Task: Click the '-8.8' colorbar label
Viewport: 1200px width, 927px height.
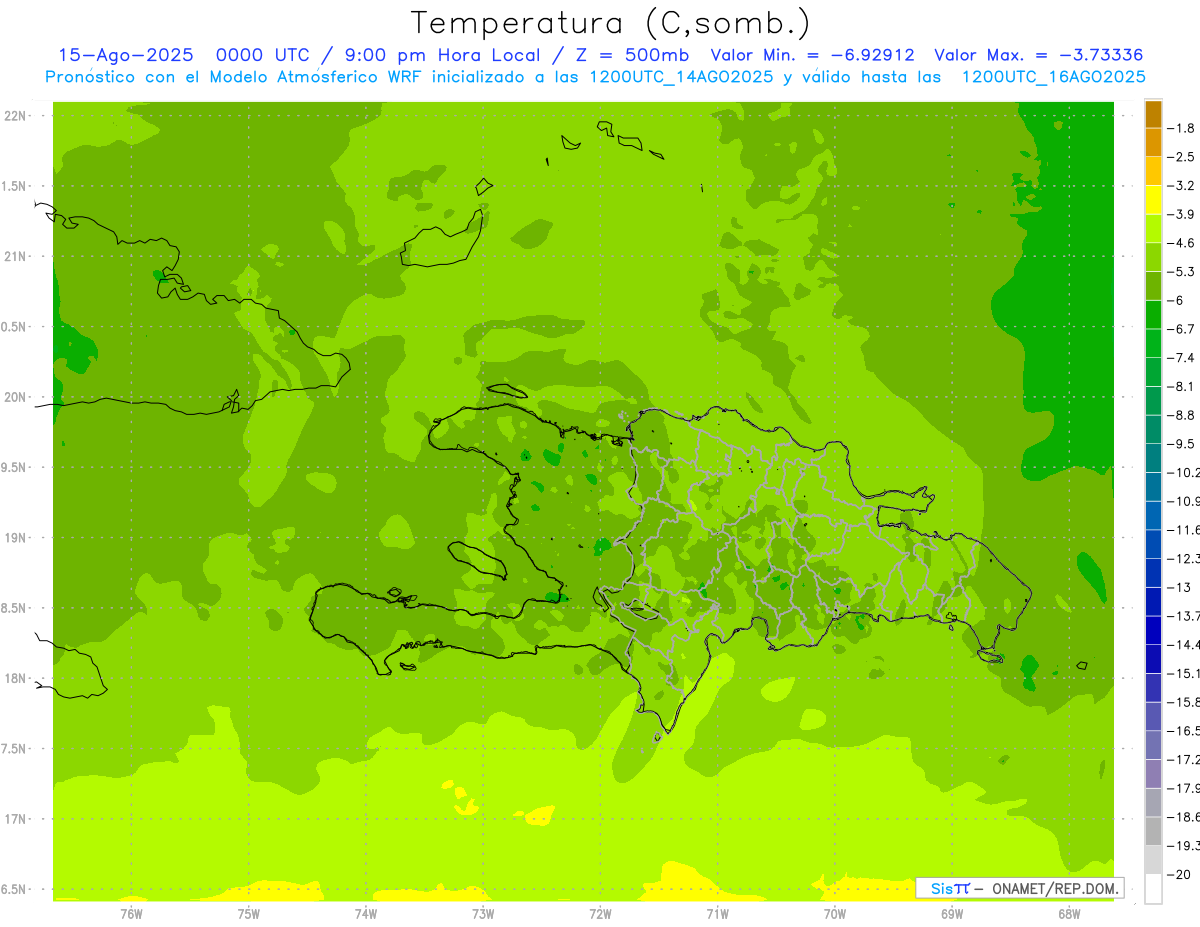Action: (x=1183, y=415)
